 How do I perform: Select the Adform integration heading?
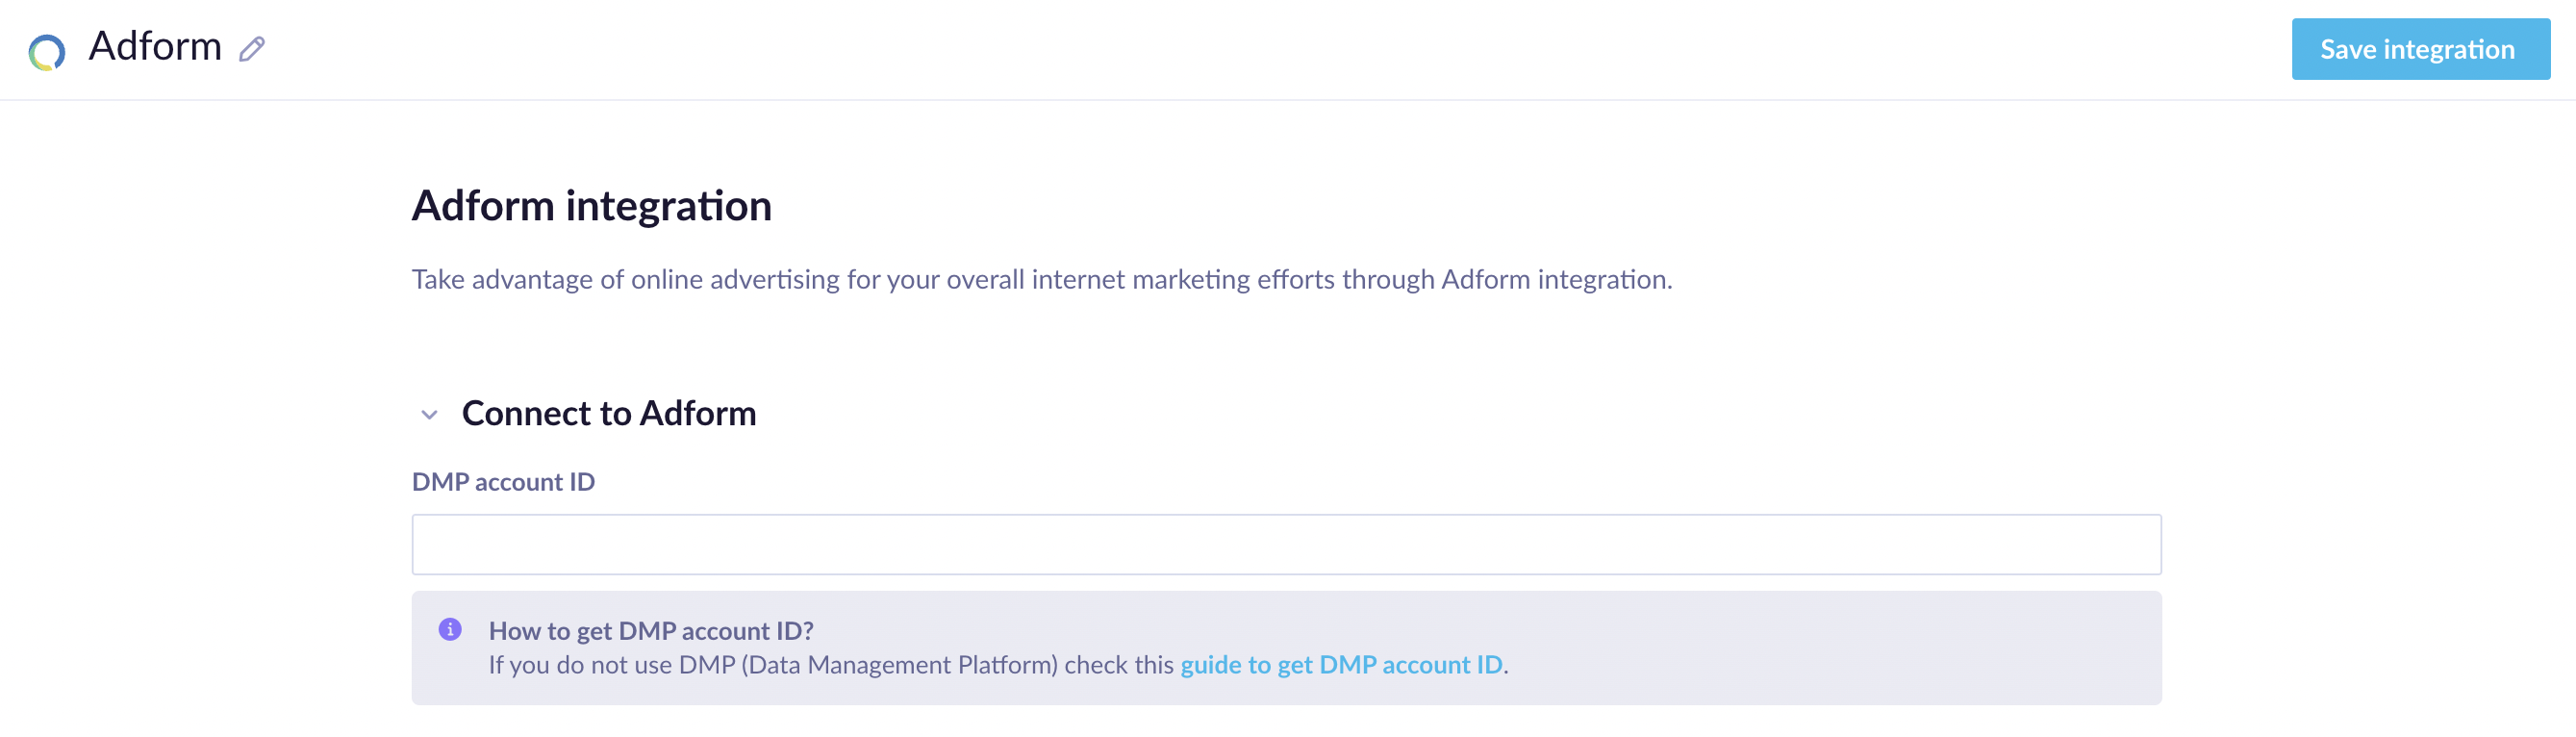[592, 206]
